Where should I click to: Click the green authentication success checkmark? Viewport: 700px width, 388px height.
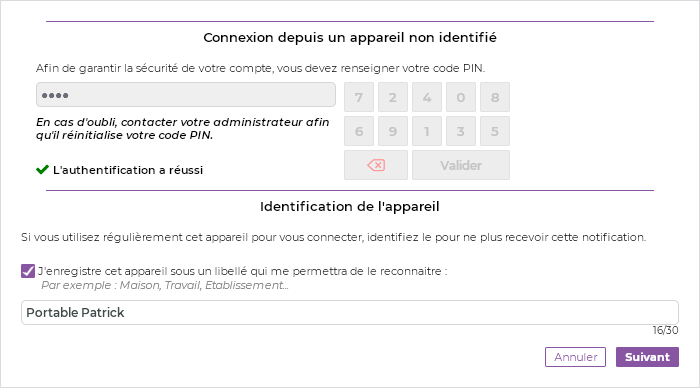pos(42,170)
